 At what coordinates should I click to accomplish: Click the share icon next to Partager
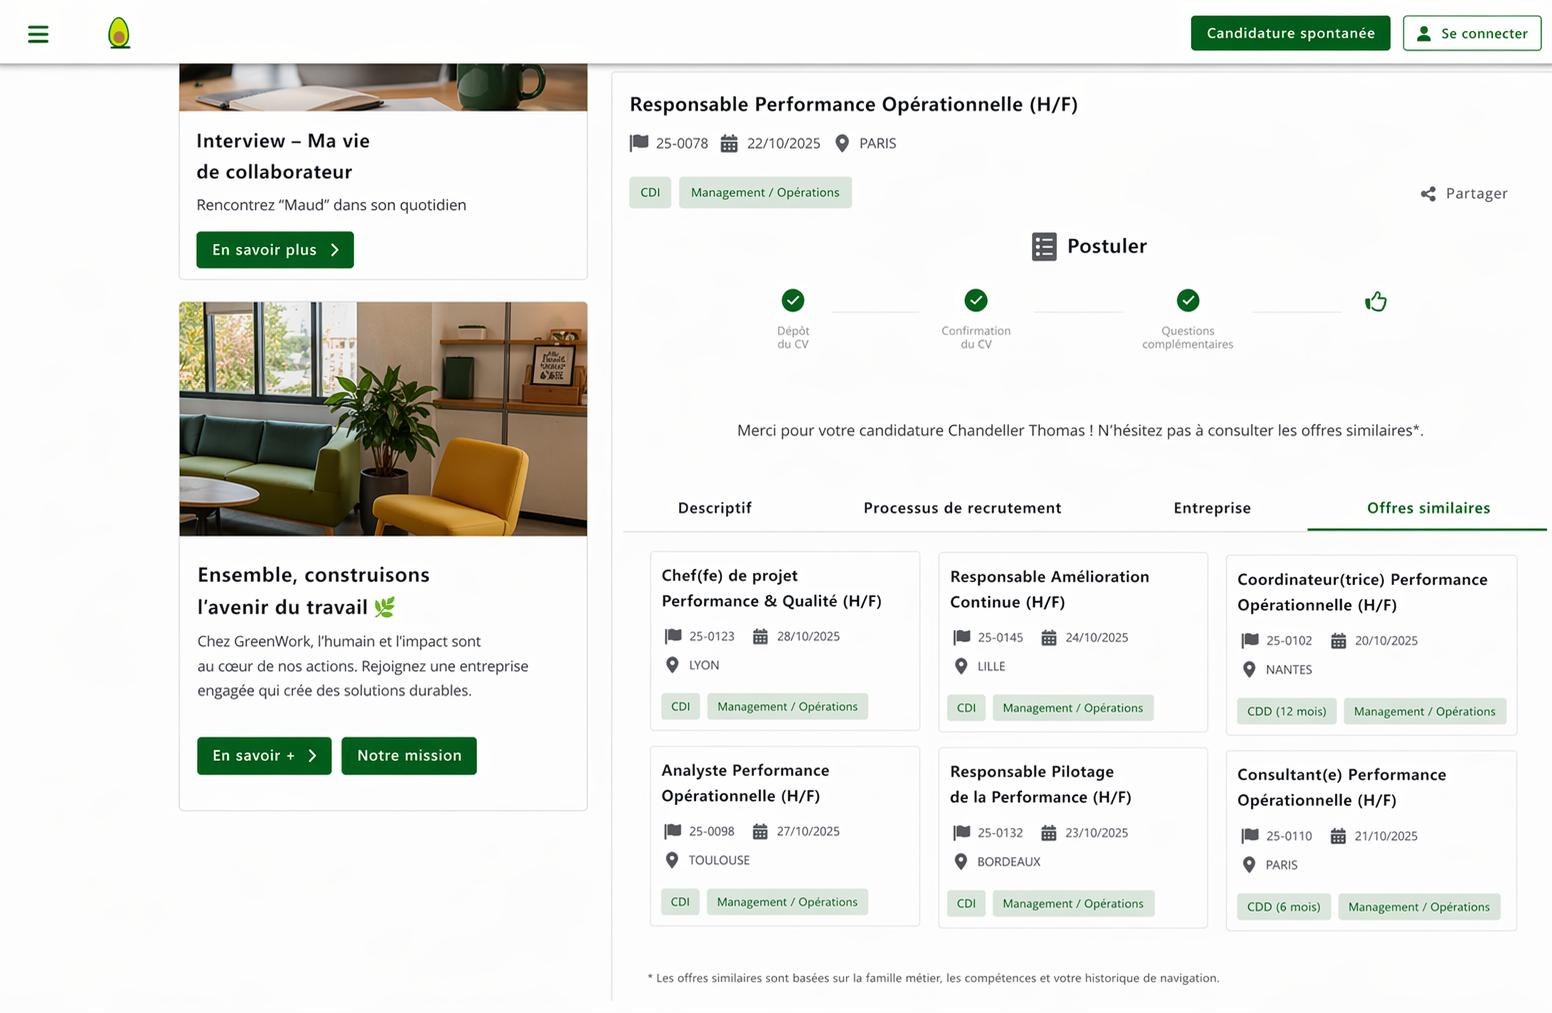pos(1428,194)
